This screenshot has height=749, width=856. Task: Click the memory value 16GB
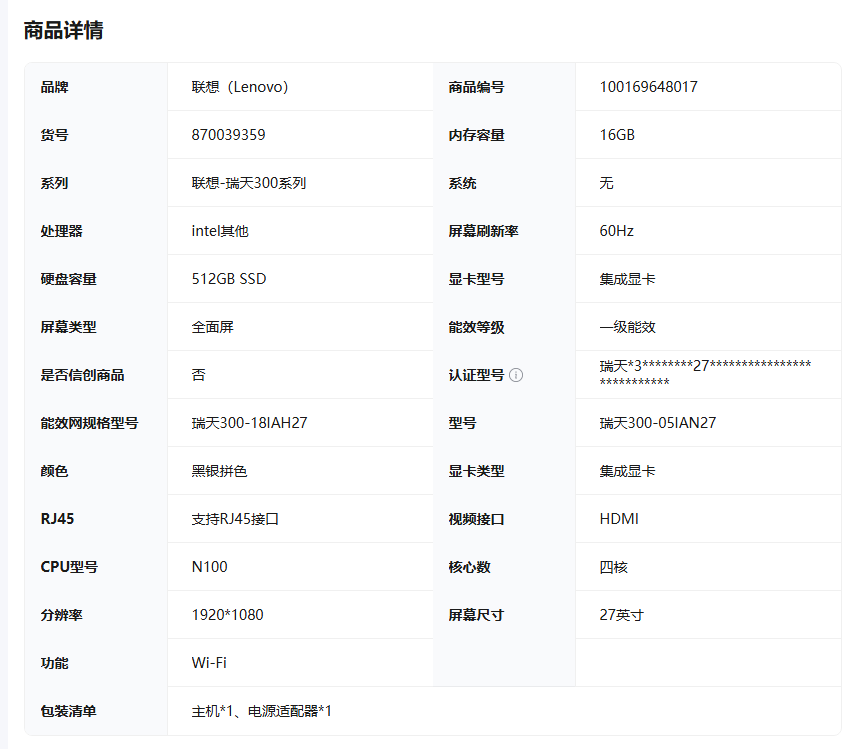(x=617, y=135)
